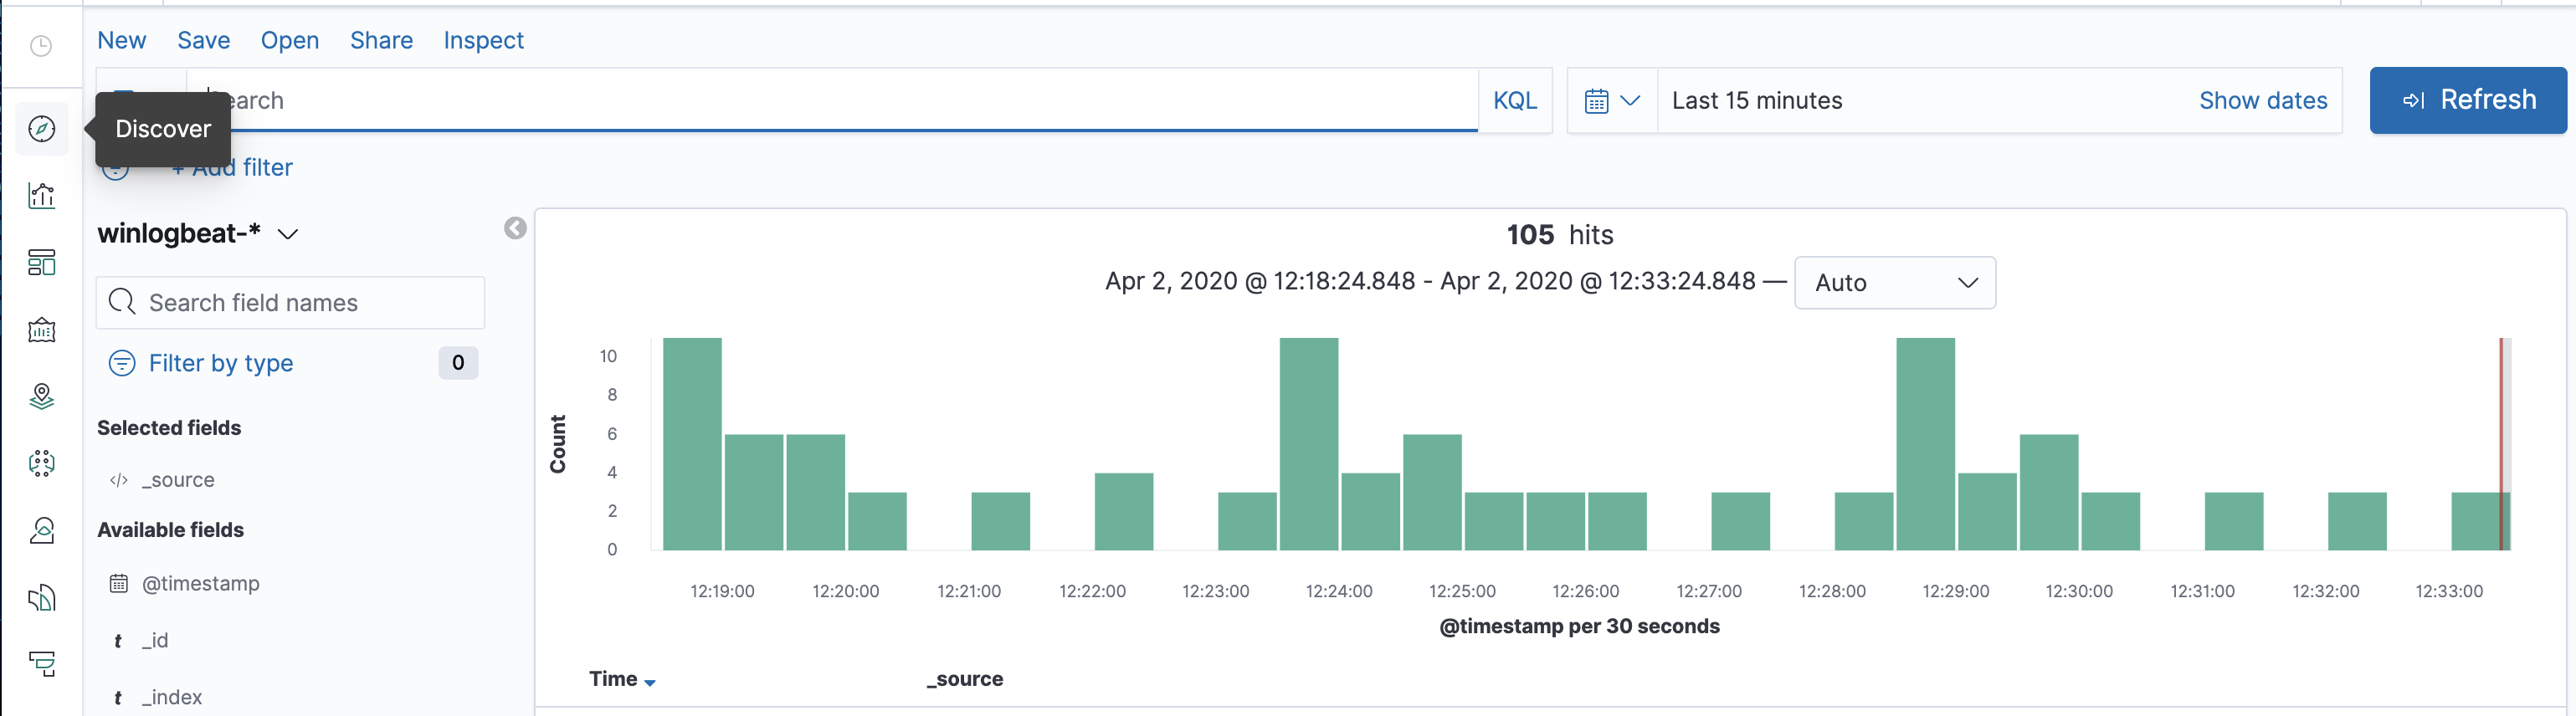Click the tall histogram bar near 12:24:00
This screenshot has height=716, width=2576.
(x=1309, y=444)
